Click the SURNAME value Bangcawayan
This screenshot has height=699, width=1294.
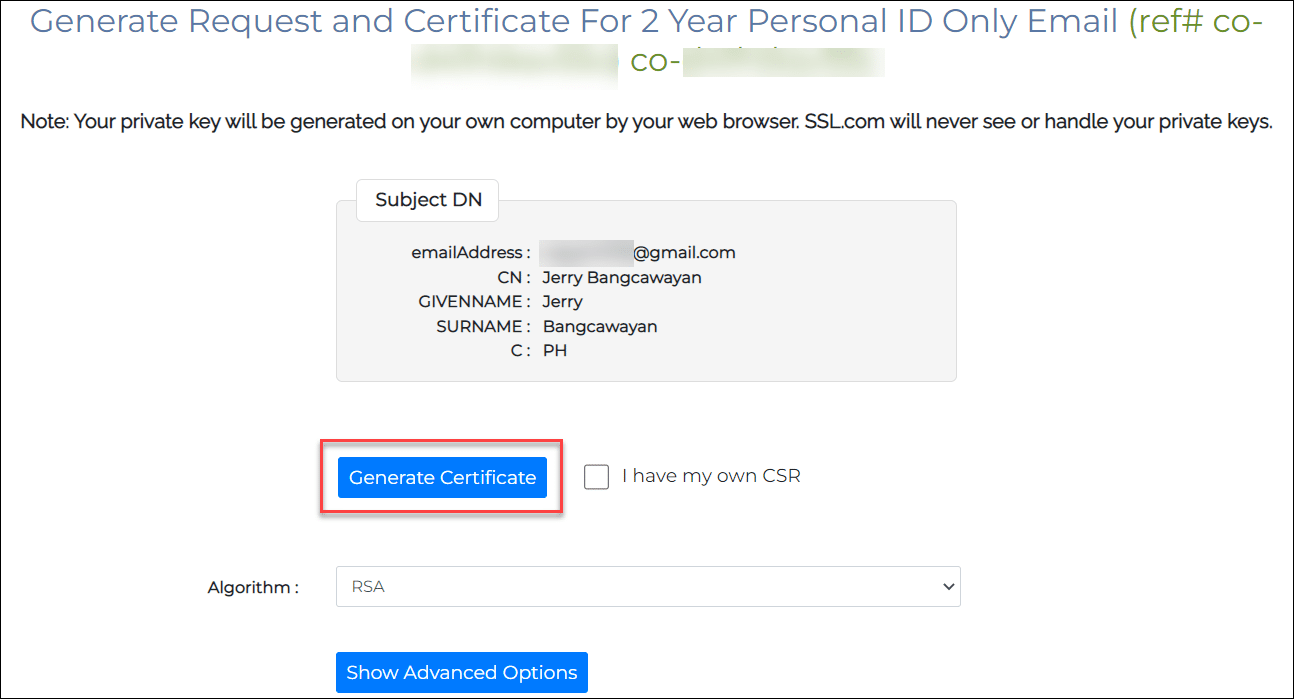(x=600, y=326)
